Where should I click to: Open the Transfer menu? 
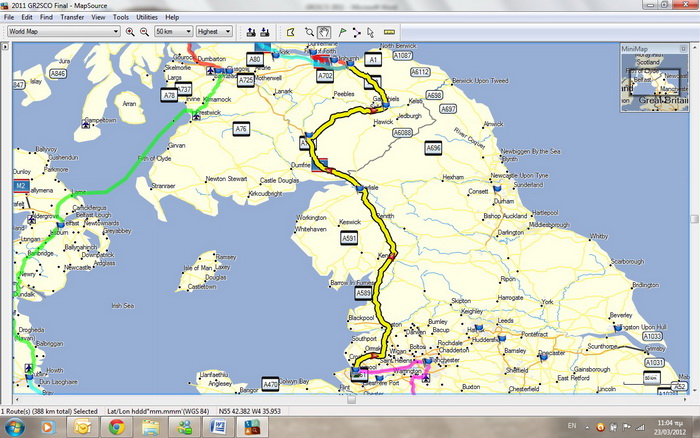72,17
